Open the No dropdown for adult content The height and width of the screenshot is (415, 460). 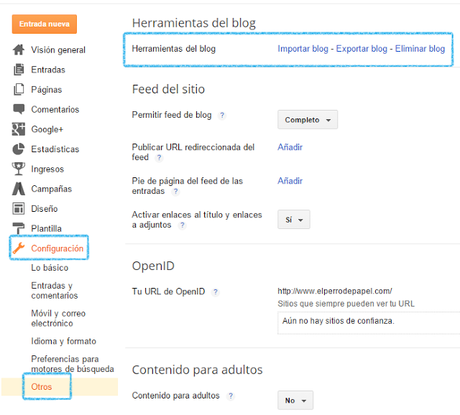click(x=295, y=400)
